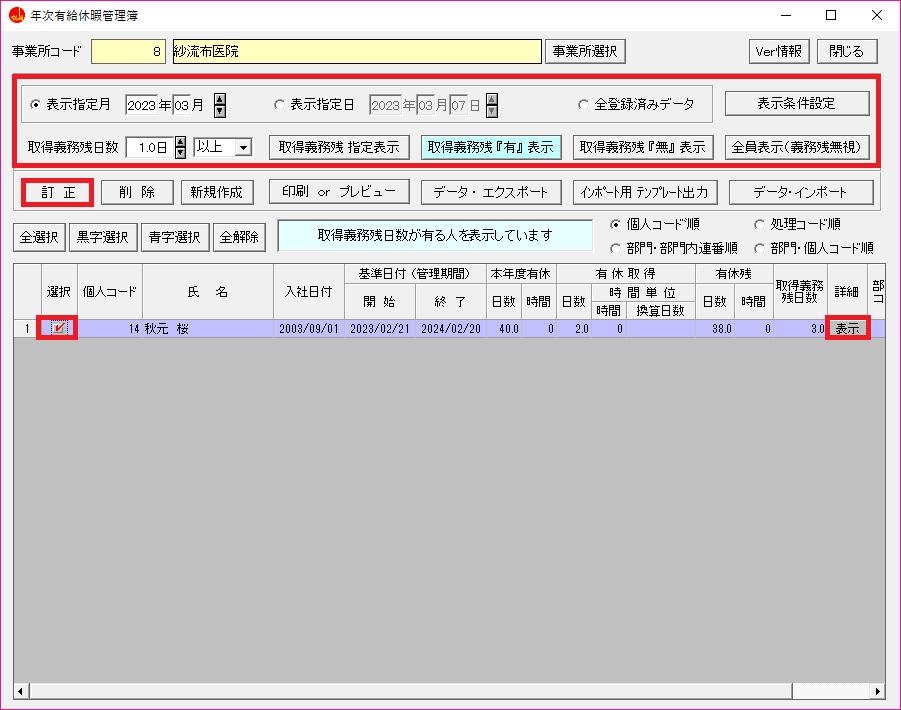This screenshot has width=901, height=710.
Task: Click the month field 03 in 表示指定月
Action: click(x=182, y=105)
